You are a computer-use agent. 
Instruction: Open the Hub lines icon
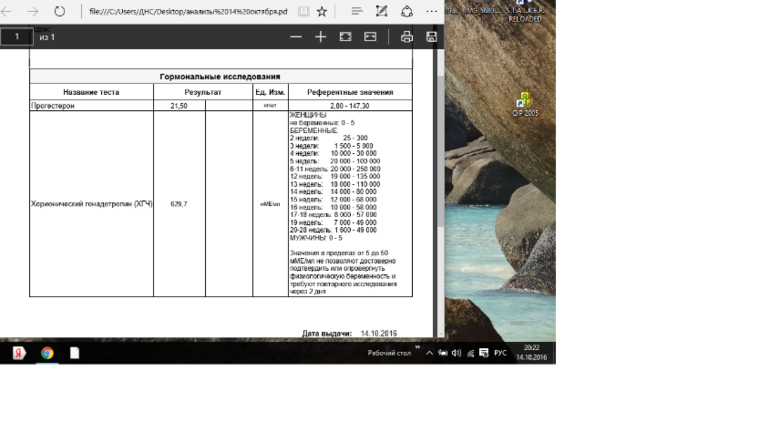(357, 11)
